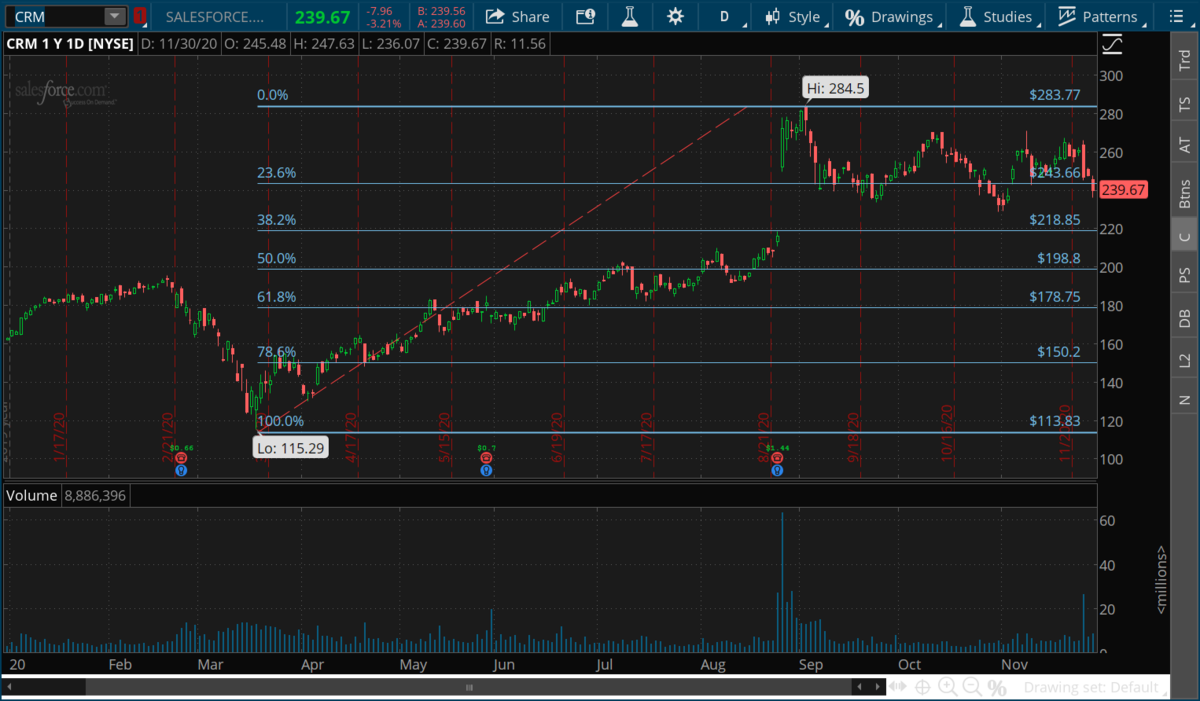Viewport: 1200px width, 701px height.
Task: Click the $150.2 Fibonacci price label
Action: (x=1059, y=352)
